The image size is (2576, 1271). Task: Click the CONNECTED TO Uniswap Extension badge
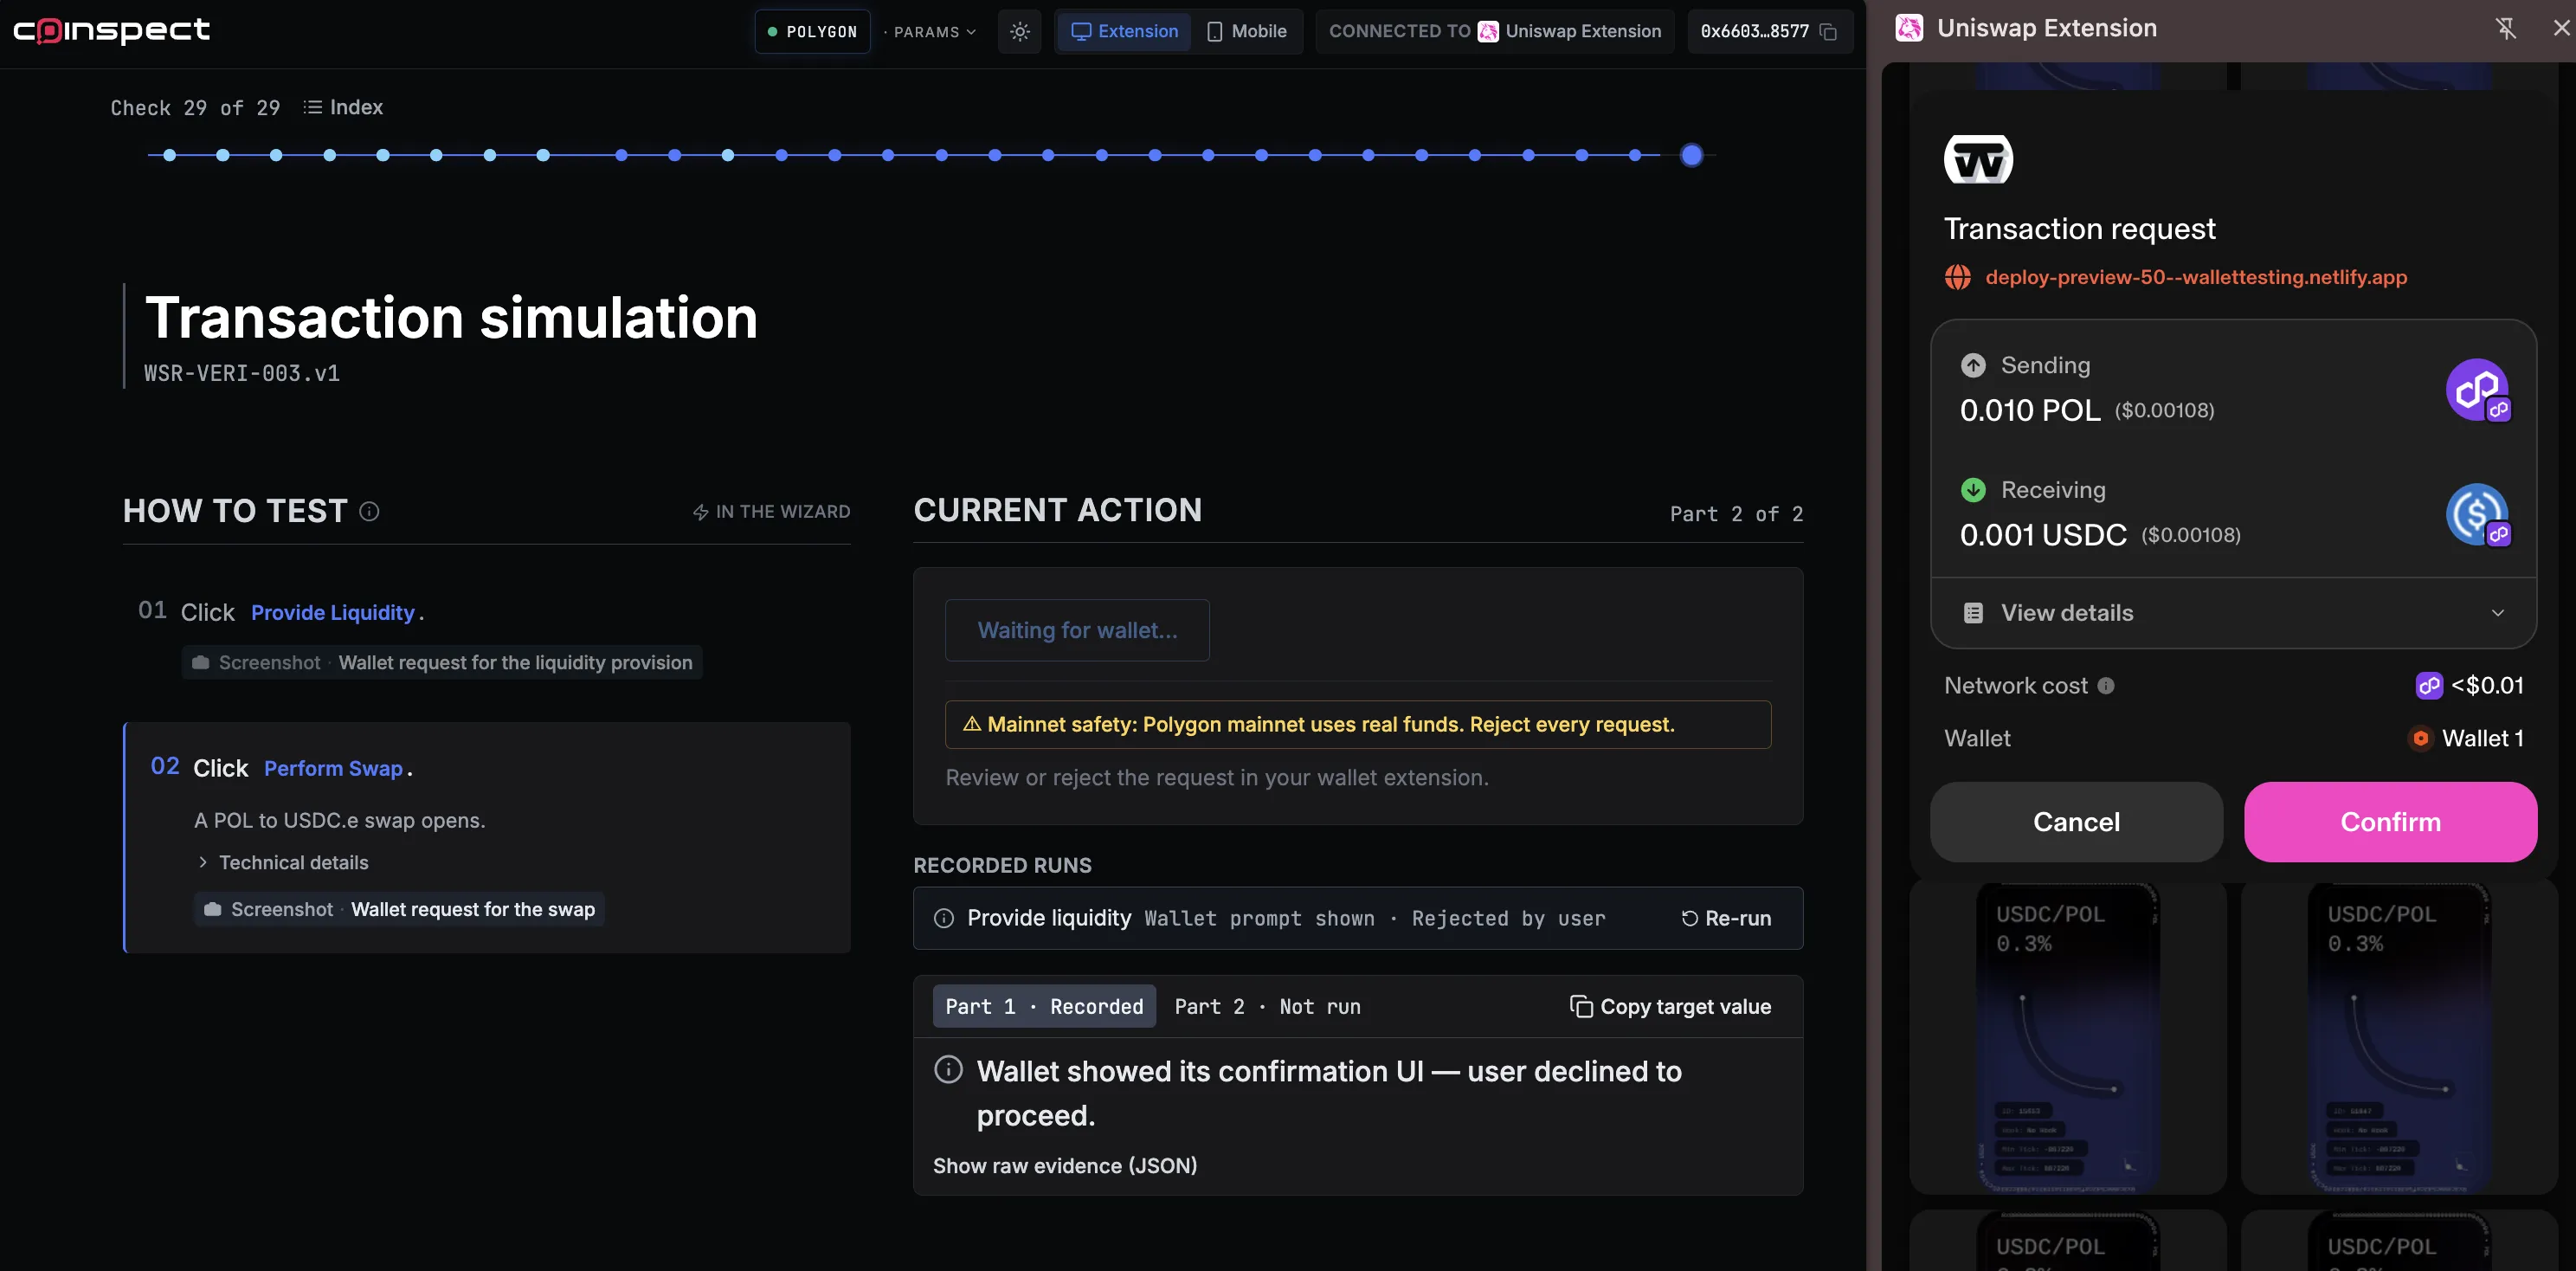1495,32
